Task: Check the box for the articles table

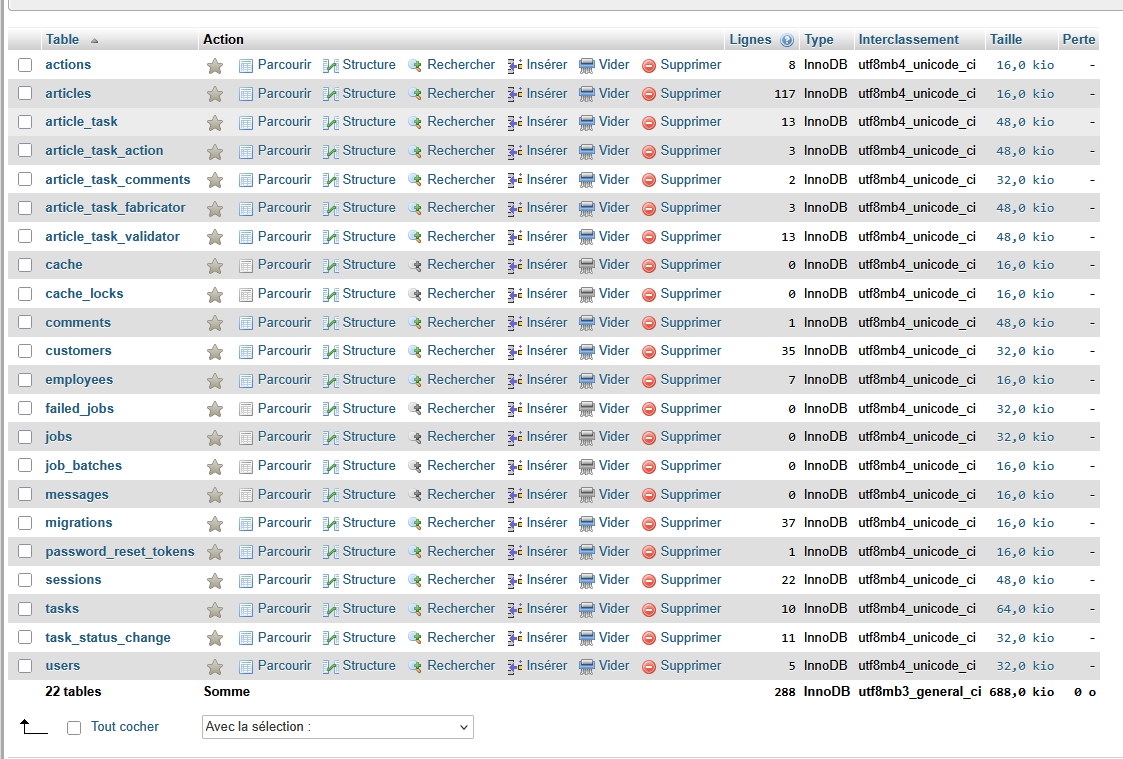Action: 25,94
